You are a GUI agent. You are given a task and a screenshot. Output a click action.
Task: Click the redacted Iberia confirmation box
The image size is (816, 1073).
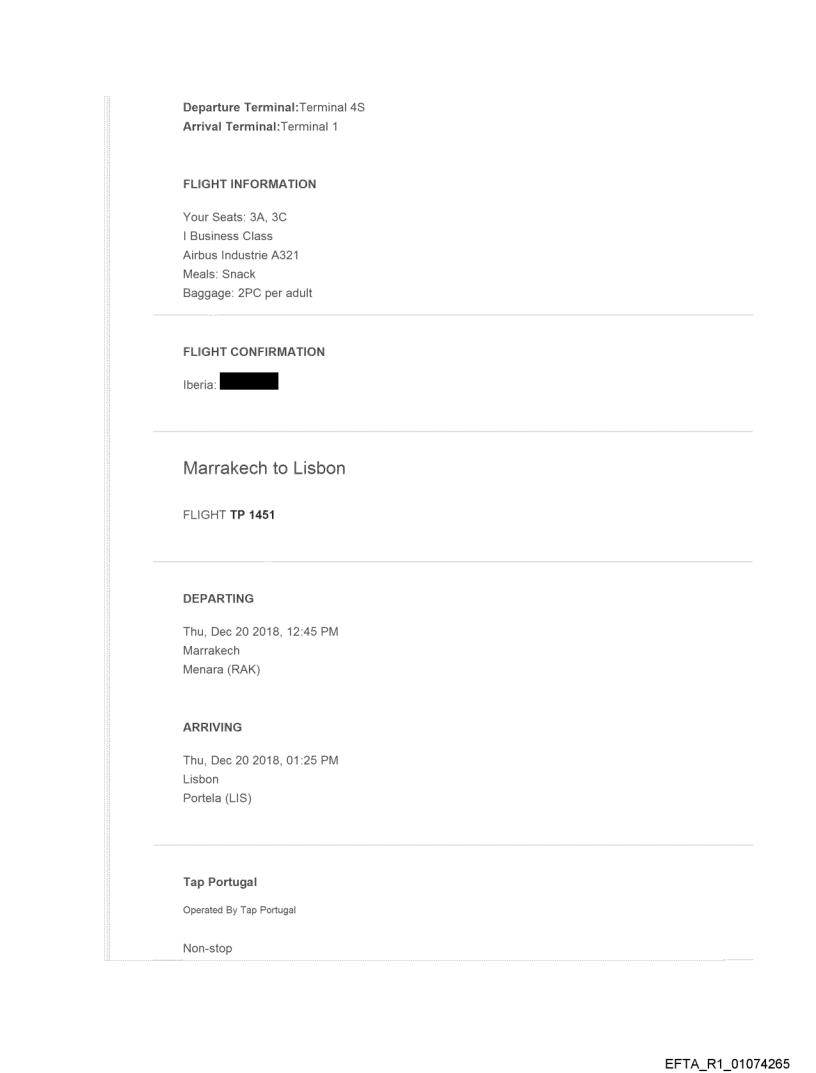248,381
